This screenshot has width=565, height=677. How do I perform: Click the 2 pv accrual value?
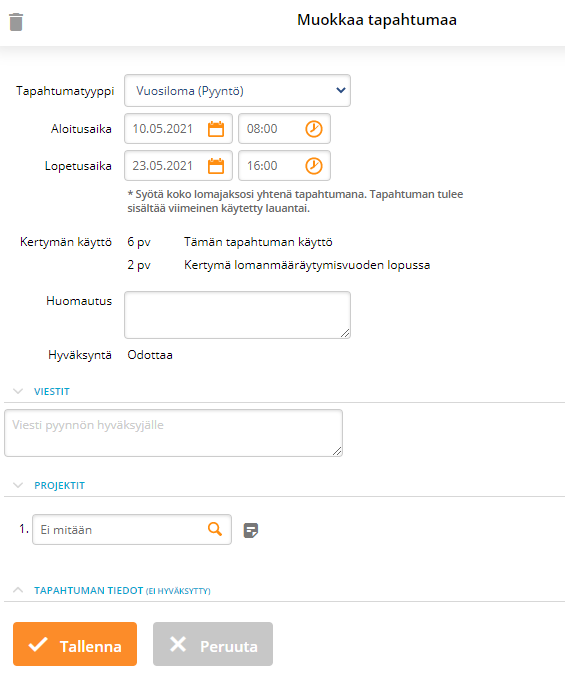click(139, 265)
